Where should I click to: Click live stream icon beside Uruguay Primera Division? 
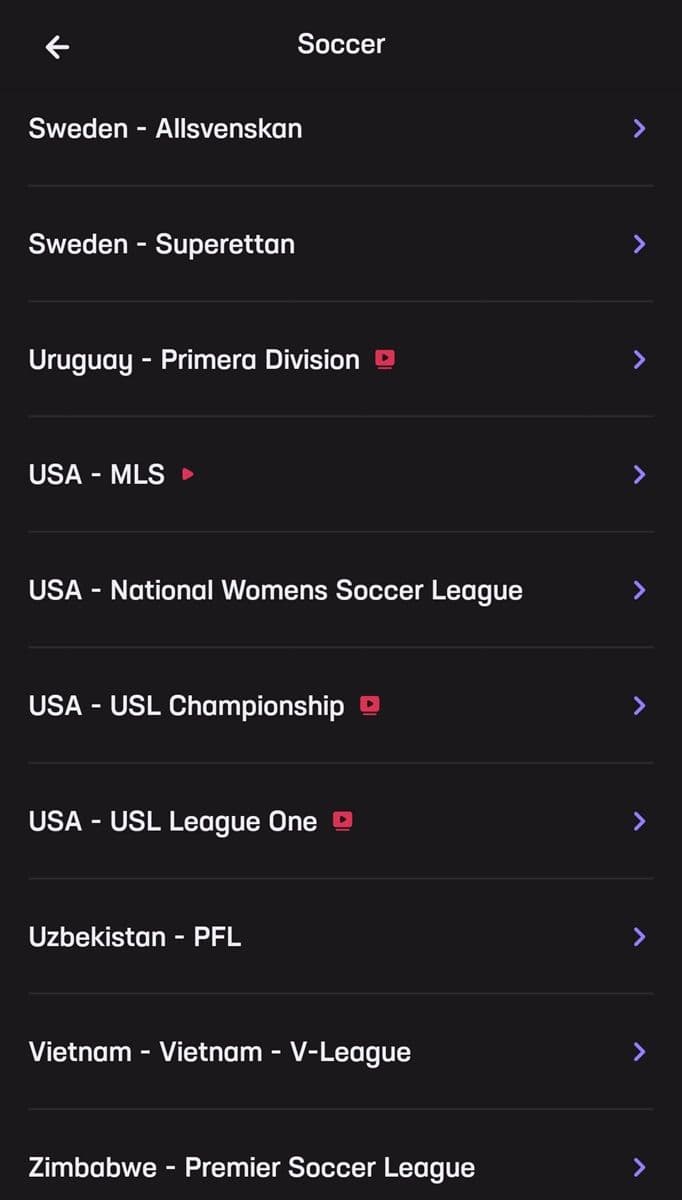385,359
